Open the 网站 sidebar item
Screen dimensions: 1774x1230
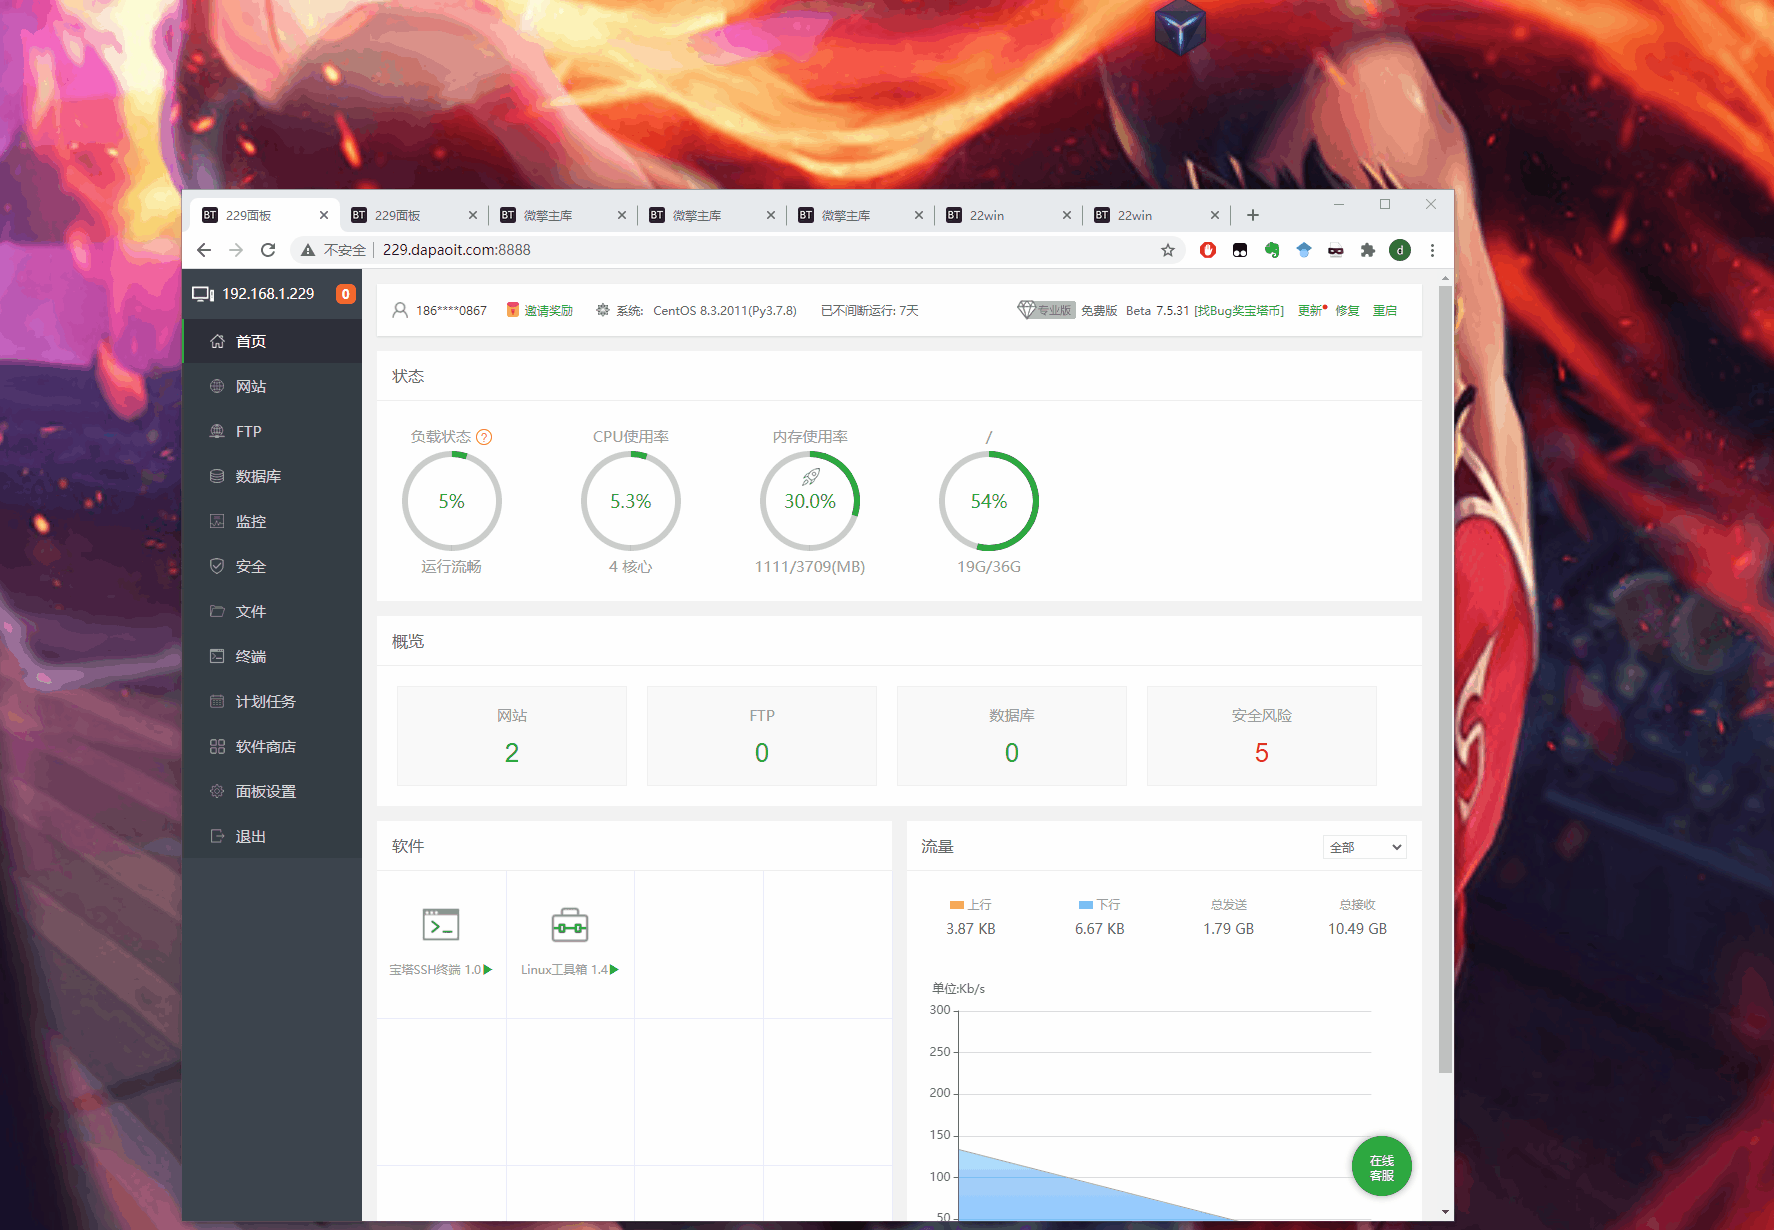click(x=272, y=386)
